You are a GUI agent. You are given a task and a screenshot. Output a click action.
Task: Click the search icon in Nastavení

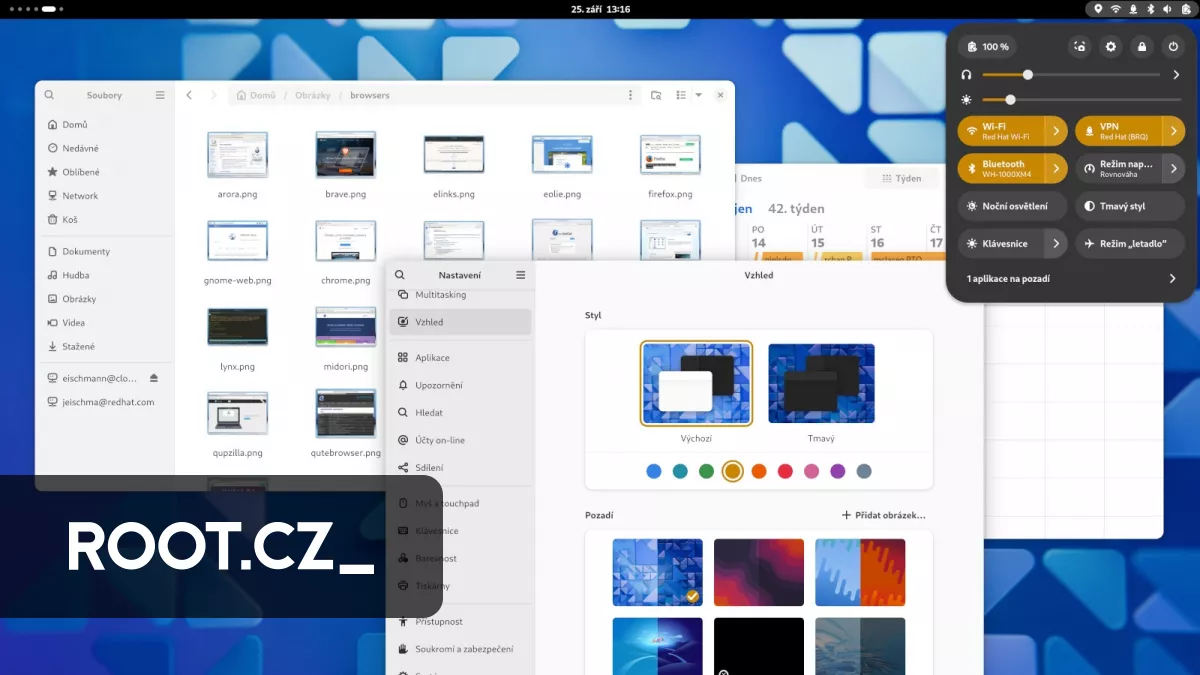point(399,274)
